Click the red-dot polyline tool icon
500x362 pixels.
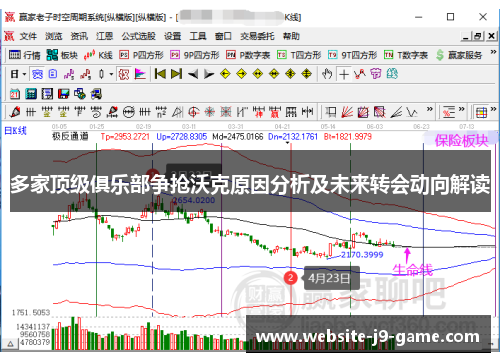[x=360, y=74]
